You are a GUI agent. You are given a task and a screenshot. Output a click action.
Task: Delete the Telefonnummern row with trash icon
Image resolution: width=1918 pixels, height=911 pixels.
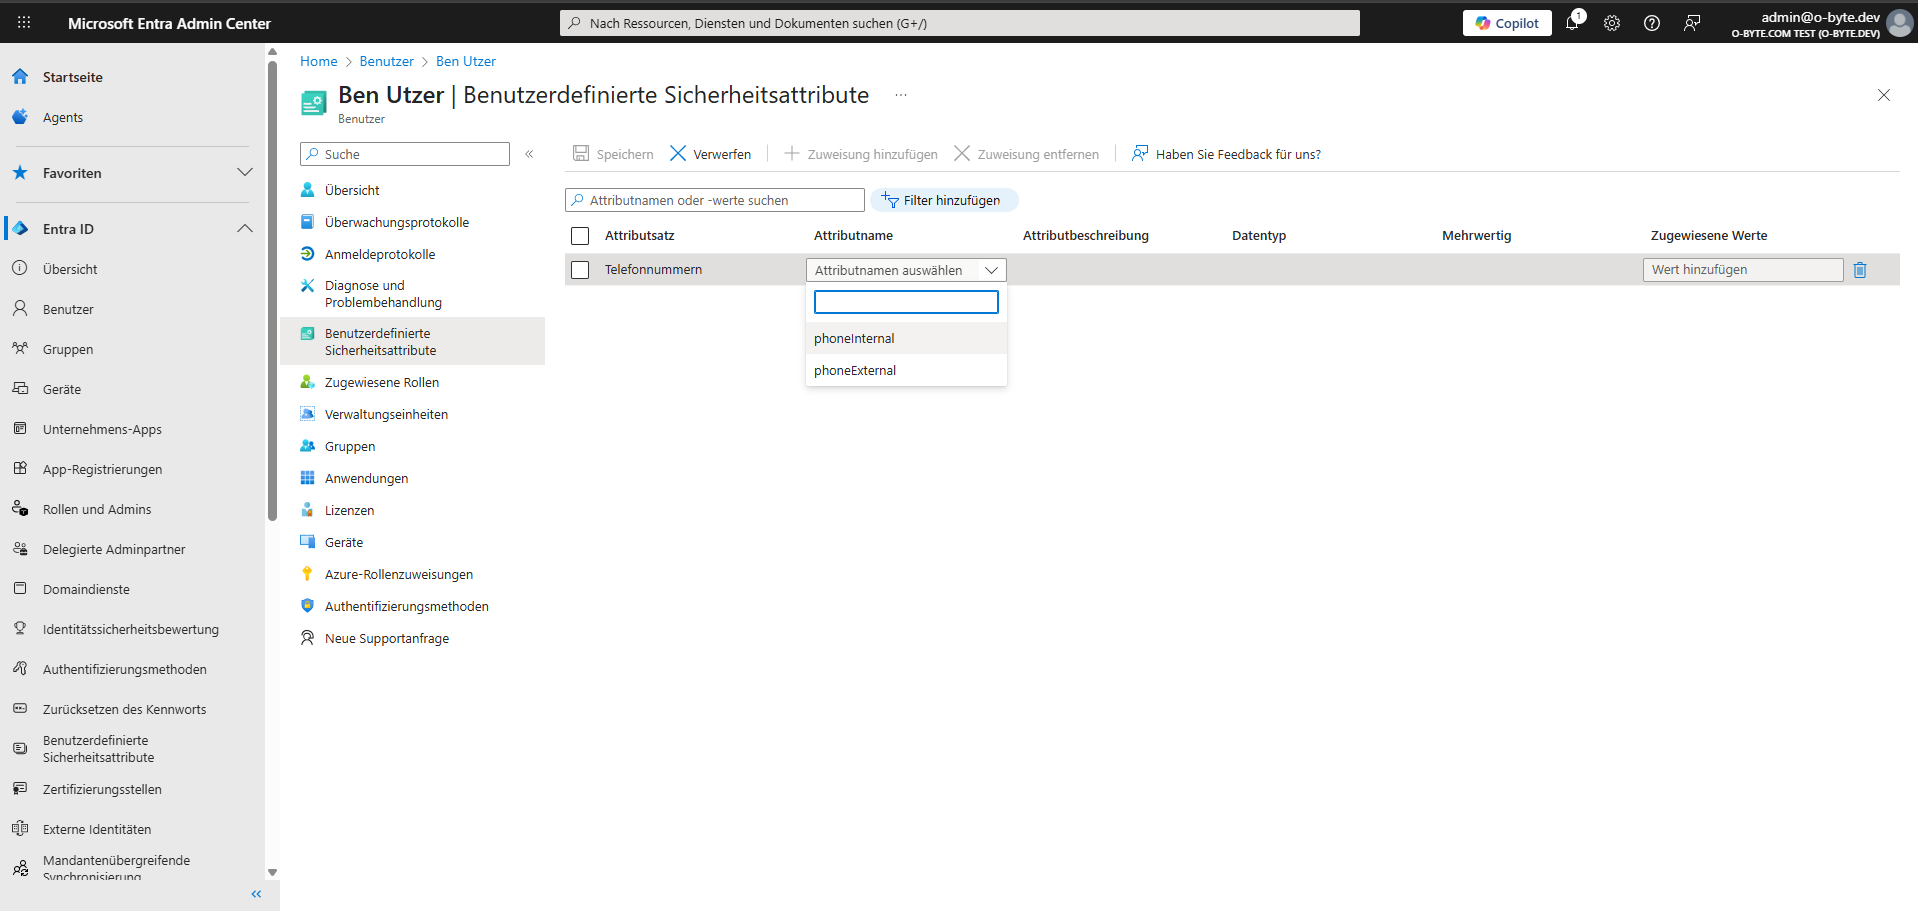tap(1860, 270)
